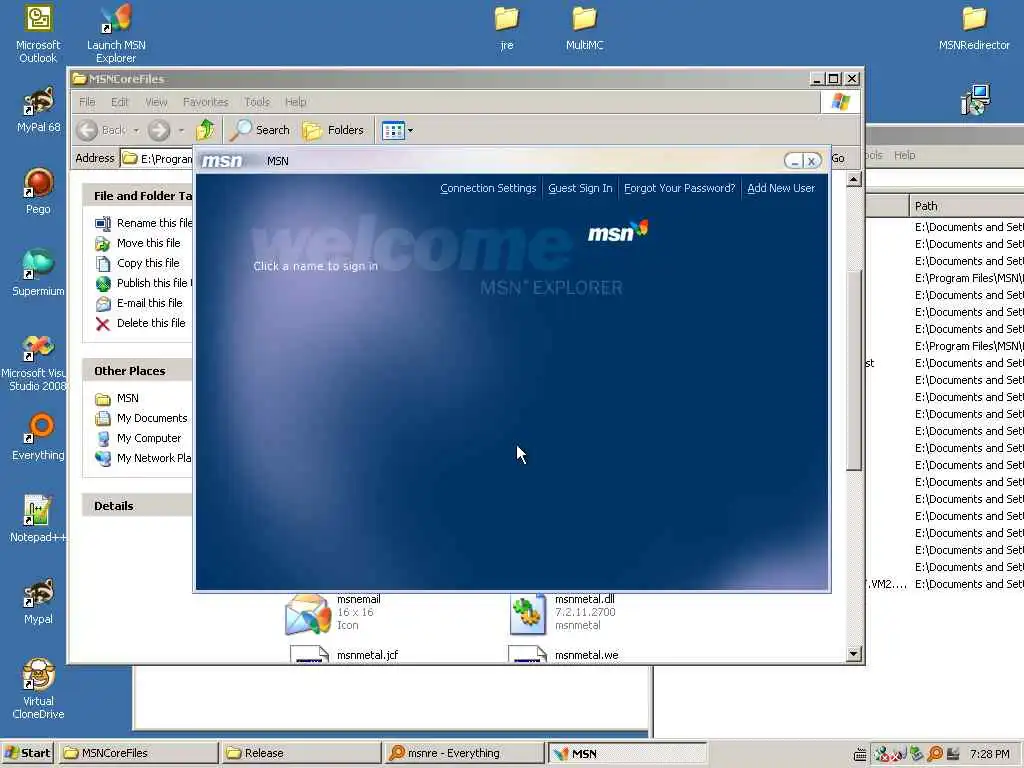
Task: Go to MSN folder in Other Places
Action: coord(117,398)
